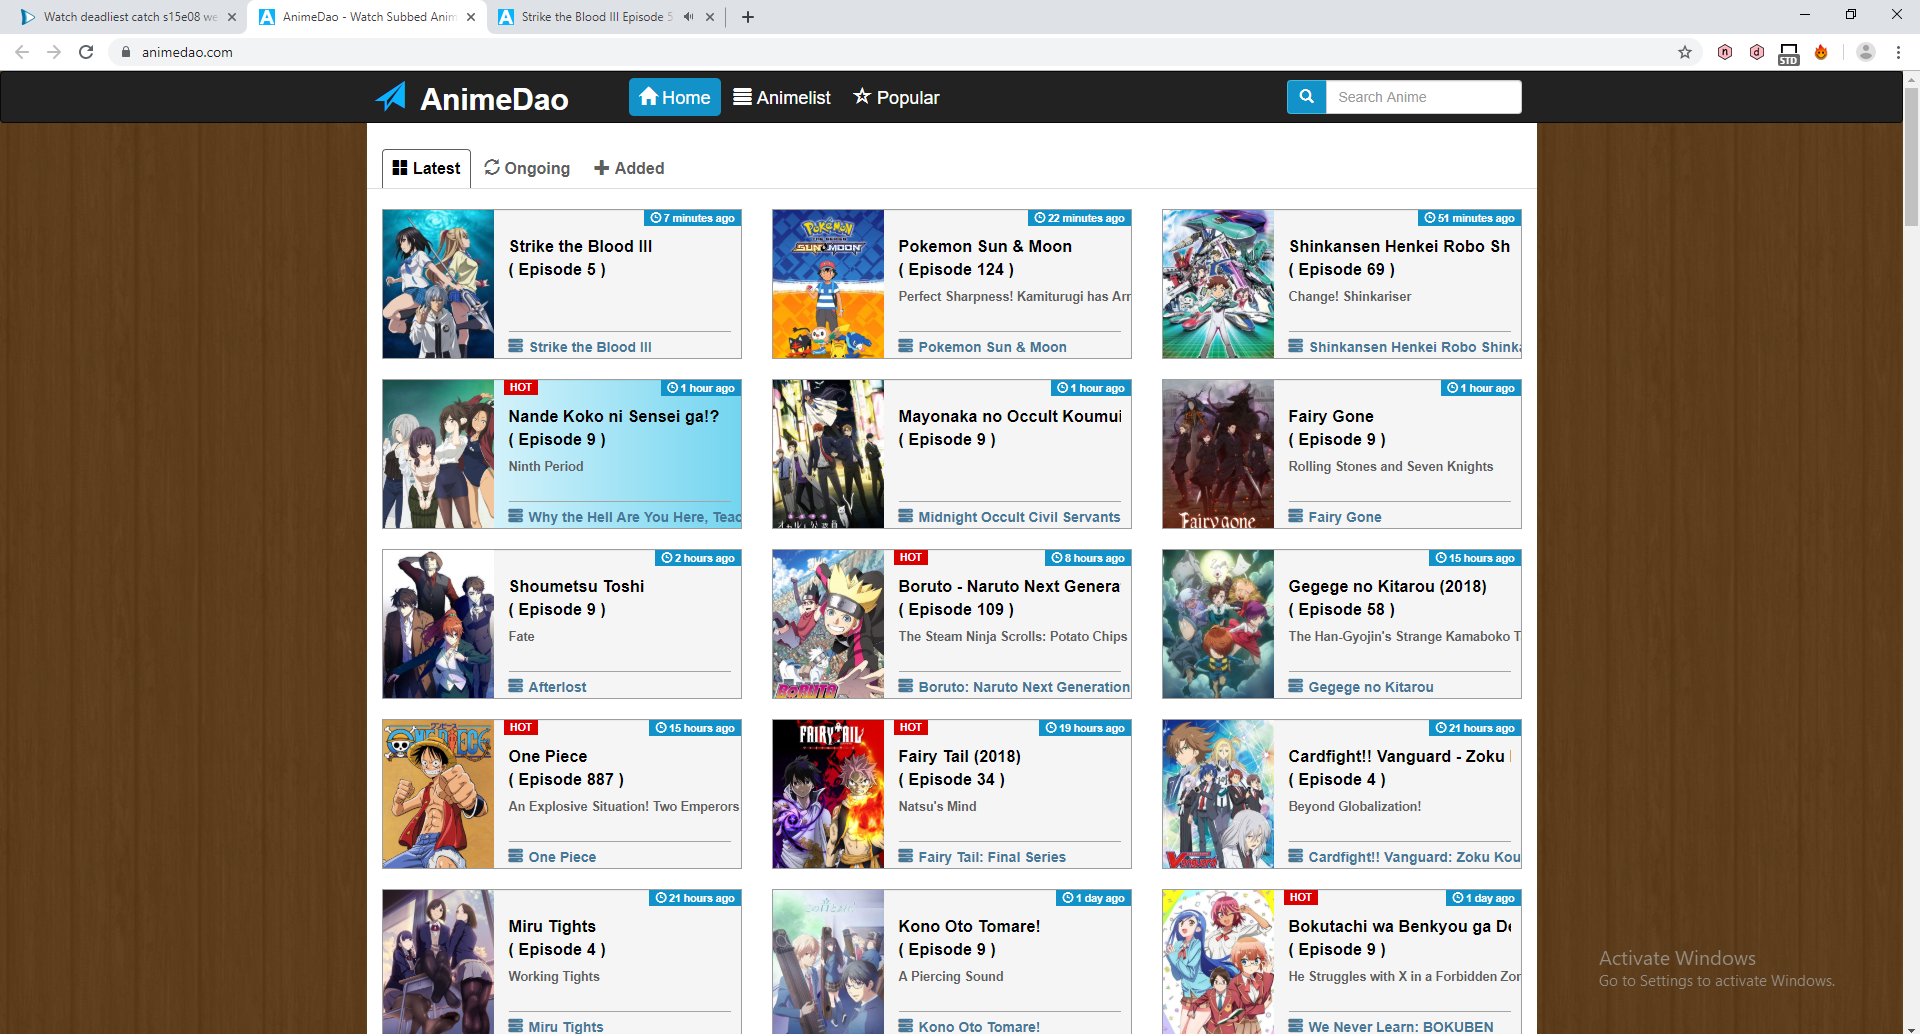Screen dimensions: 1920x1034
Task: Click the Midnight Occult Civil Servants series link
Action: click(x=1019, y=517)
